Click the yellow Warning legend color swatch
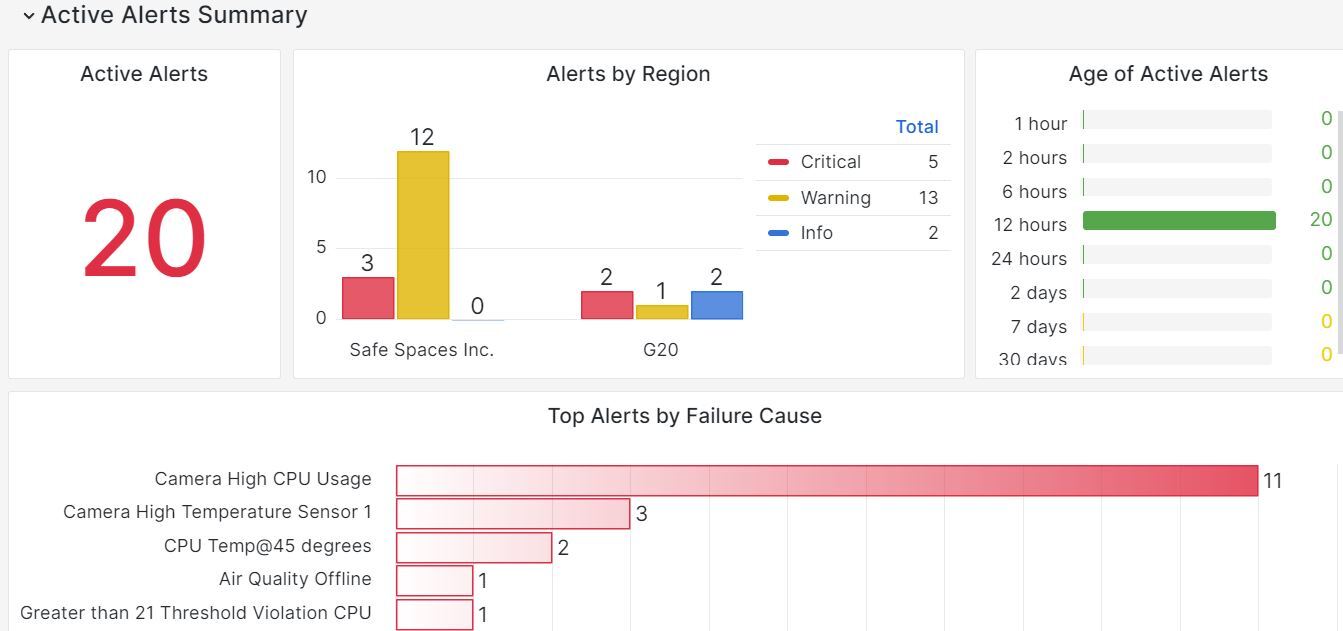Viewport: 1343px width, 631px height. pos(778,198)
